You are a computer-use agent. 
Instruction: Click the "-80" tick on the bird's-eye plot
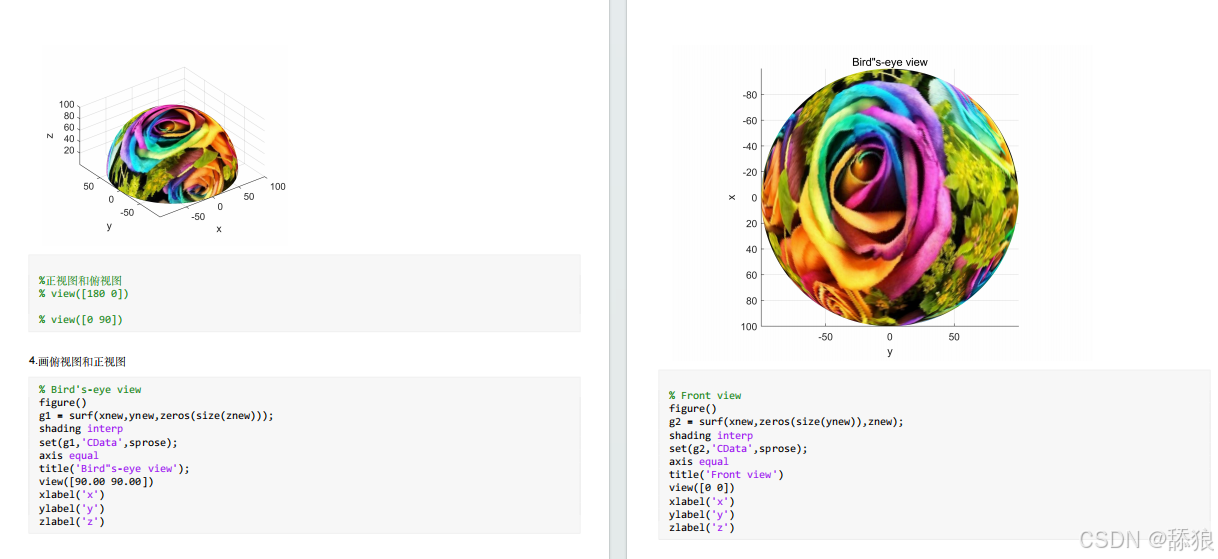tap(748, 95)
